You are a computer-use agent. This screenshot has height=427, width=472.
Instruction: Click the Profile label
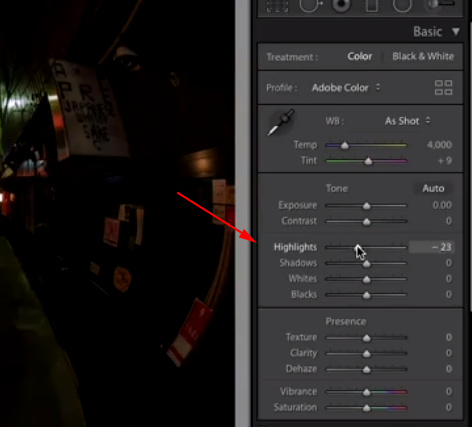click(x=281, y=88)
